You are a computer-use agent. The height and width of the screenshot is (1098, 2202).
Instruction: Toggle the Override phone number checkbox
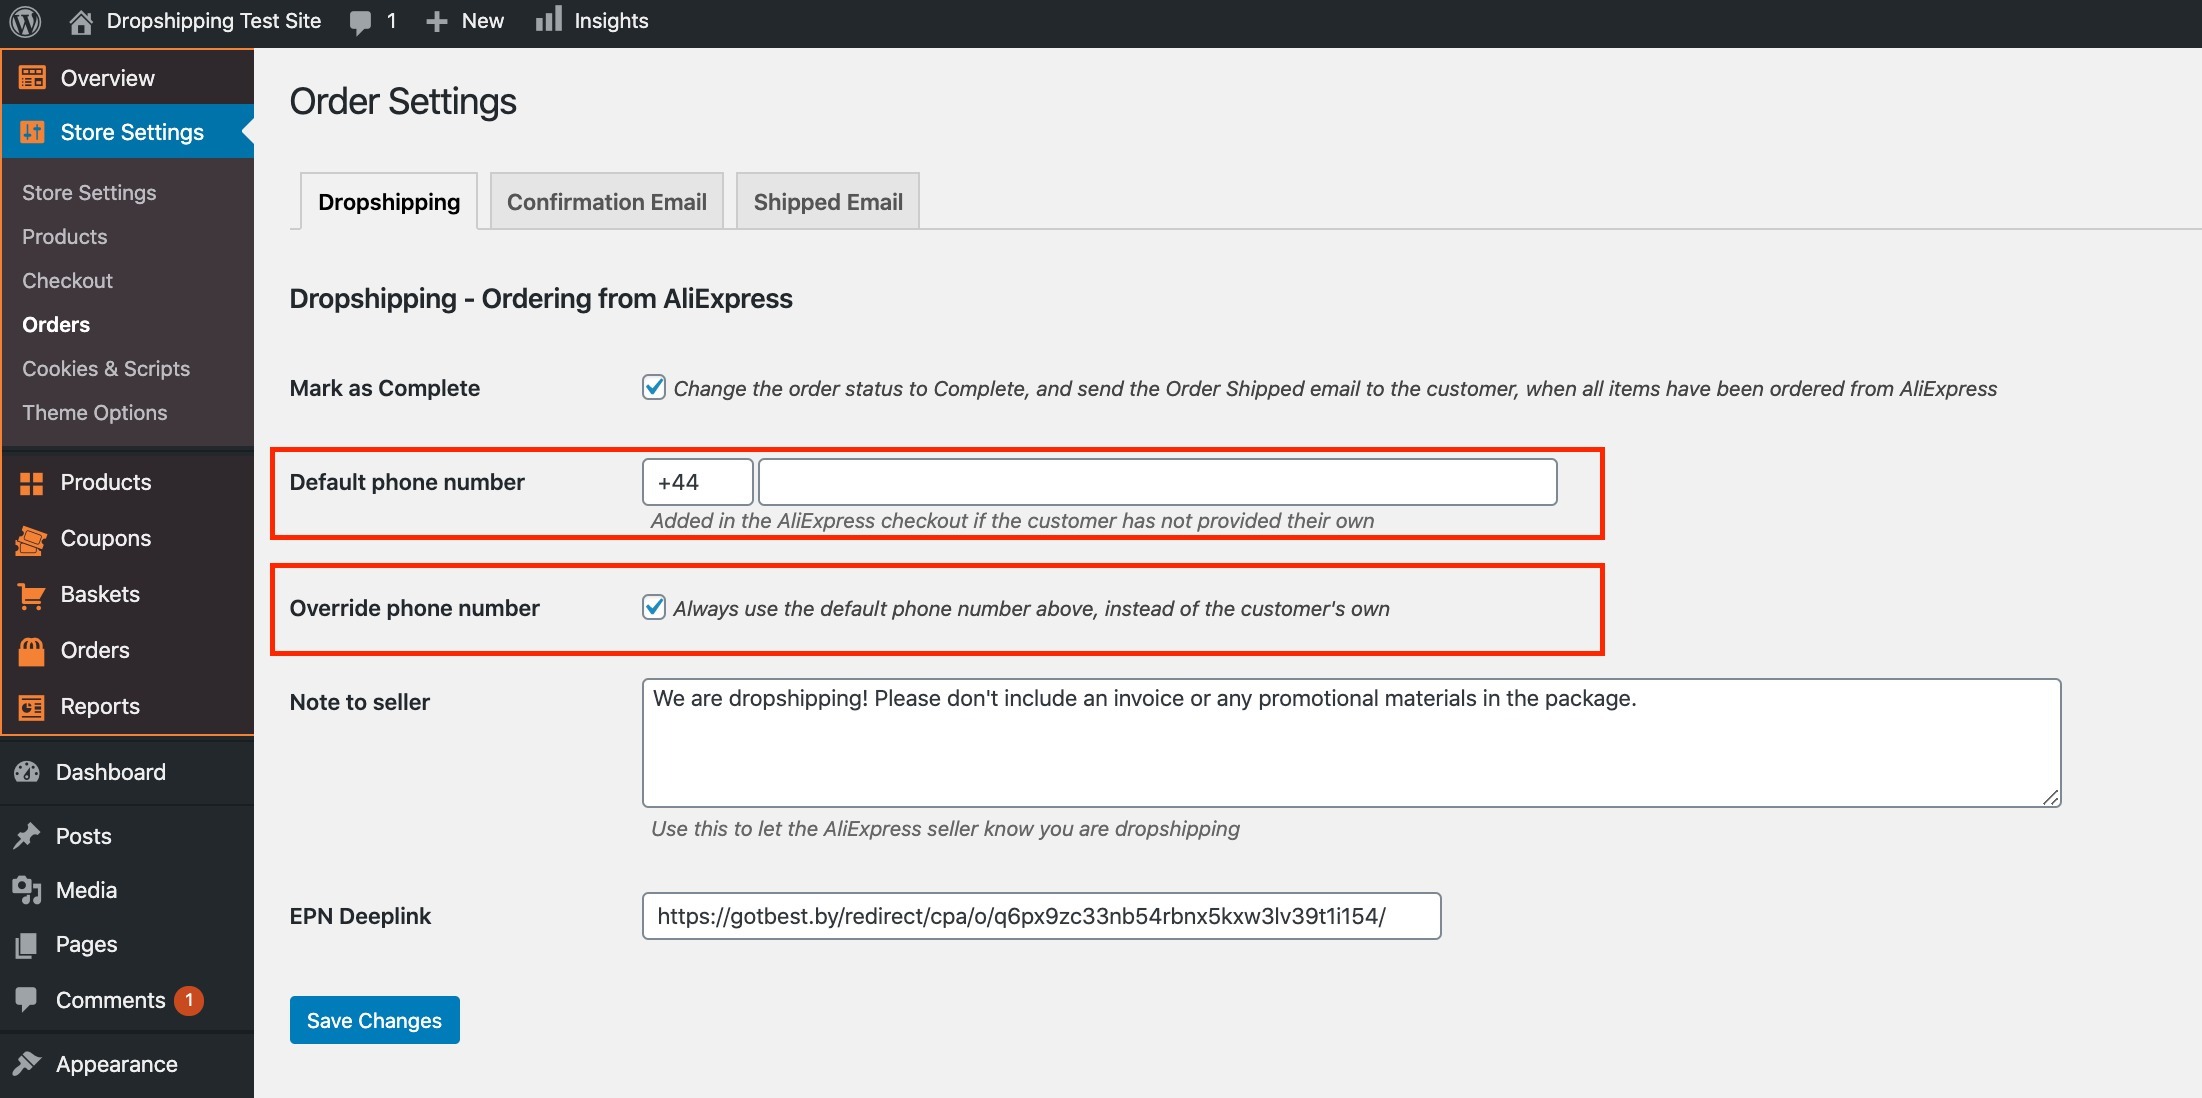coord(654,607)
